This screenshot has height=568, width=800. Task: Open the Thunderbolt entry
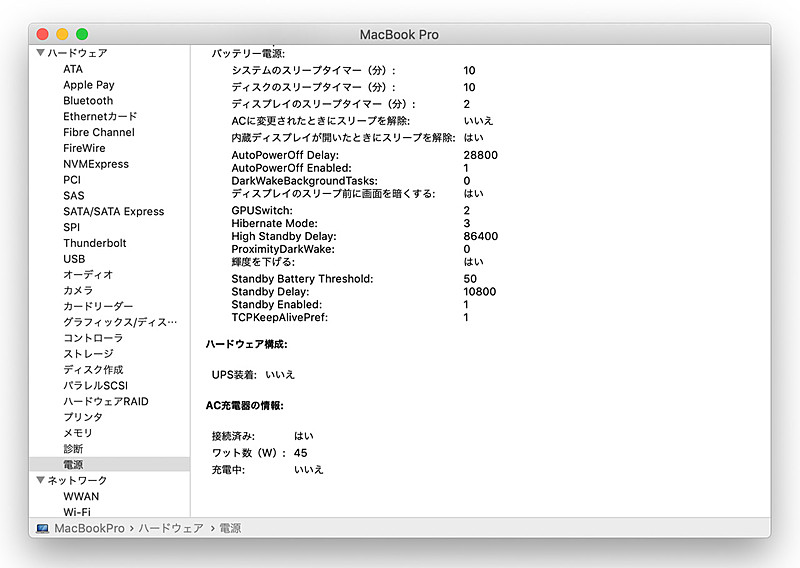pyautogui.click(x=95, y=243)
